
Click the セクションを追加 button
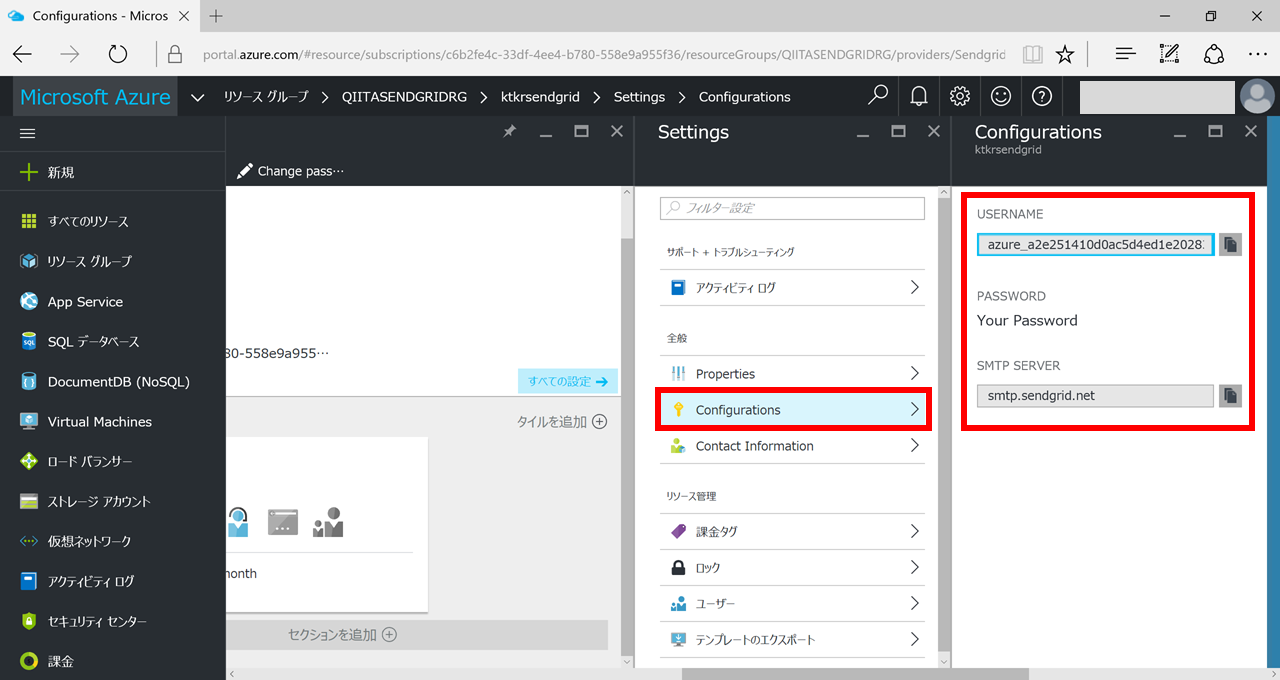coord(343,635)
